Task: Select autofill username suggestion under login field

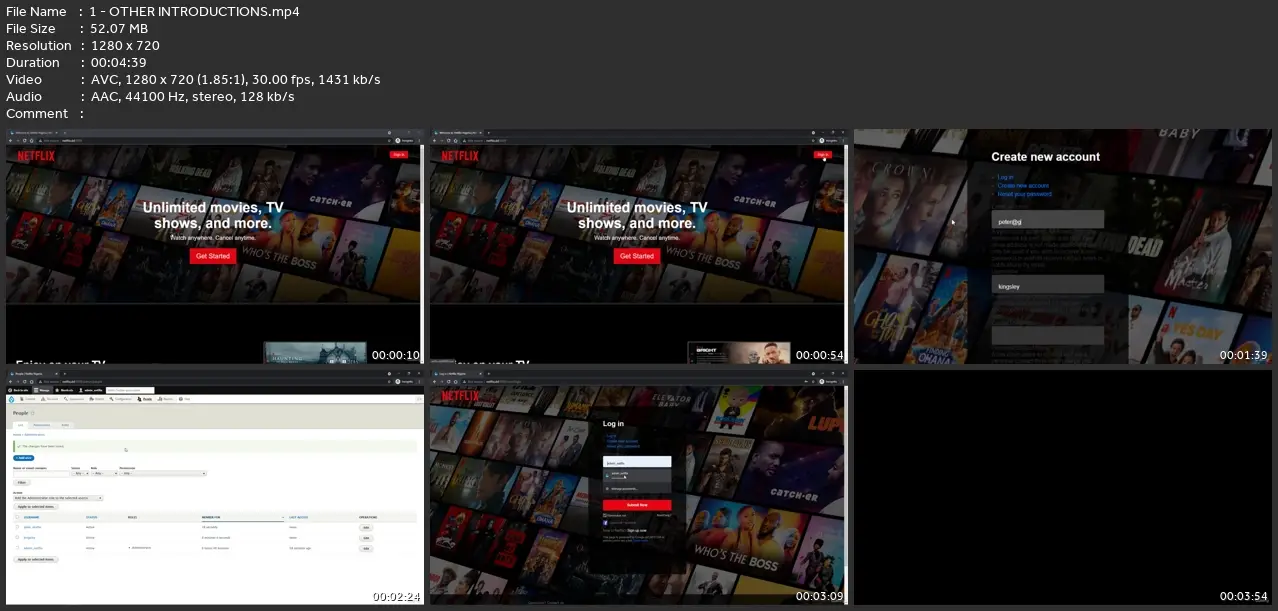Action: click(637, 475)
